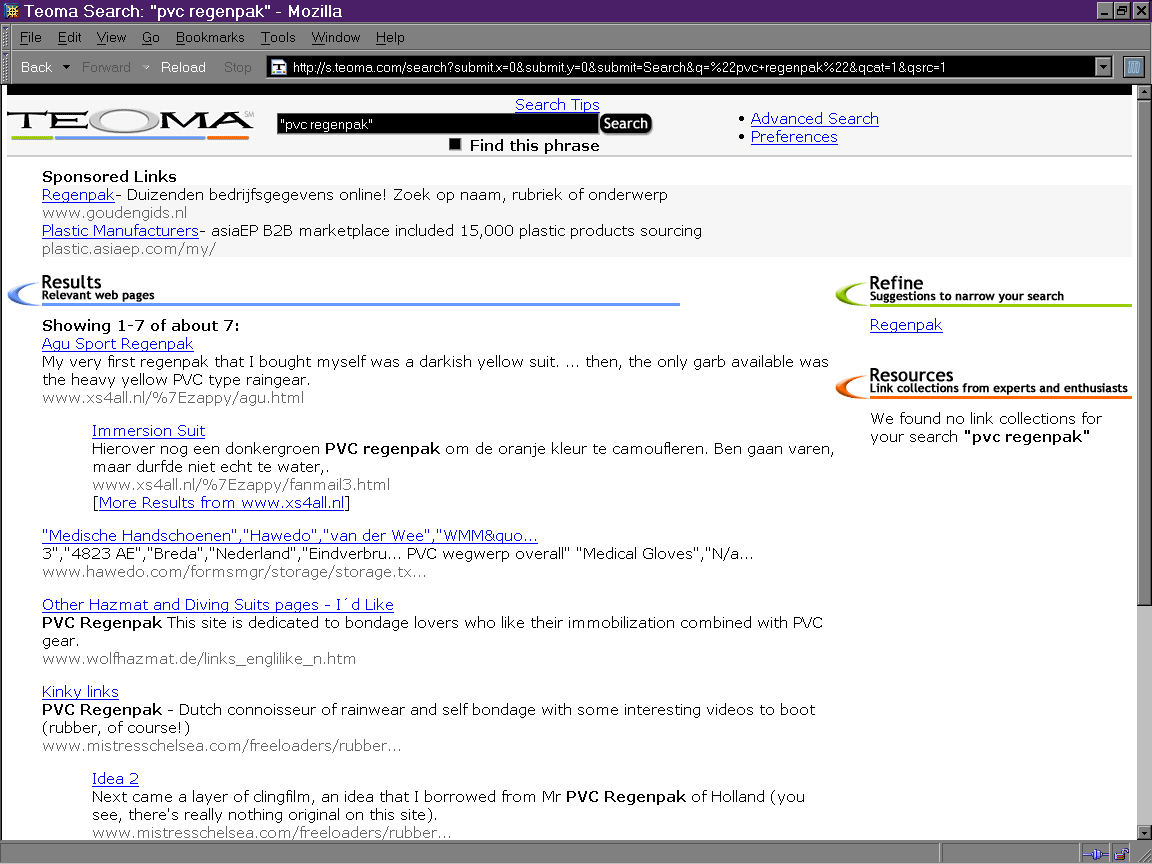Click the Plastic Manufacturers sponsored link
Image resolution: width=1152 pixels, height=864 pixels.
[120, 231]
